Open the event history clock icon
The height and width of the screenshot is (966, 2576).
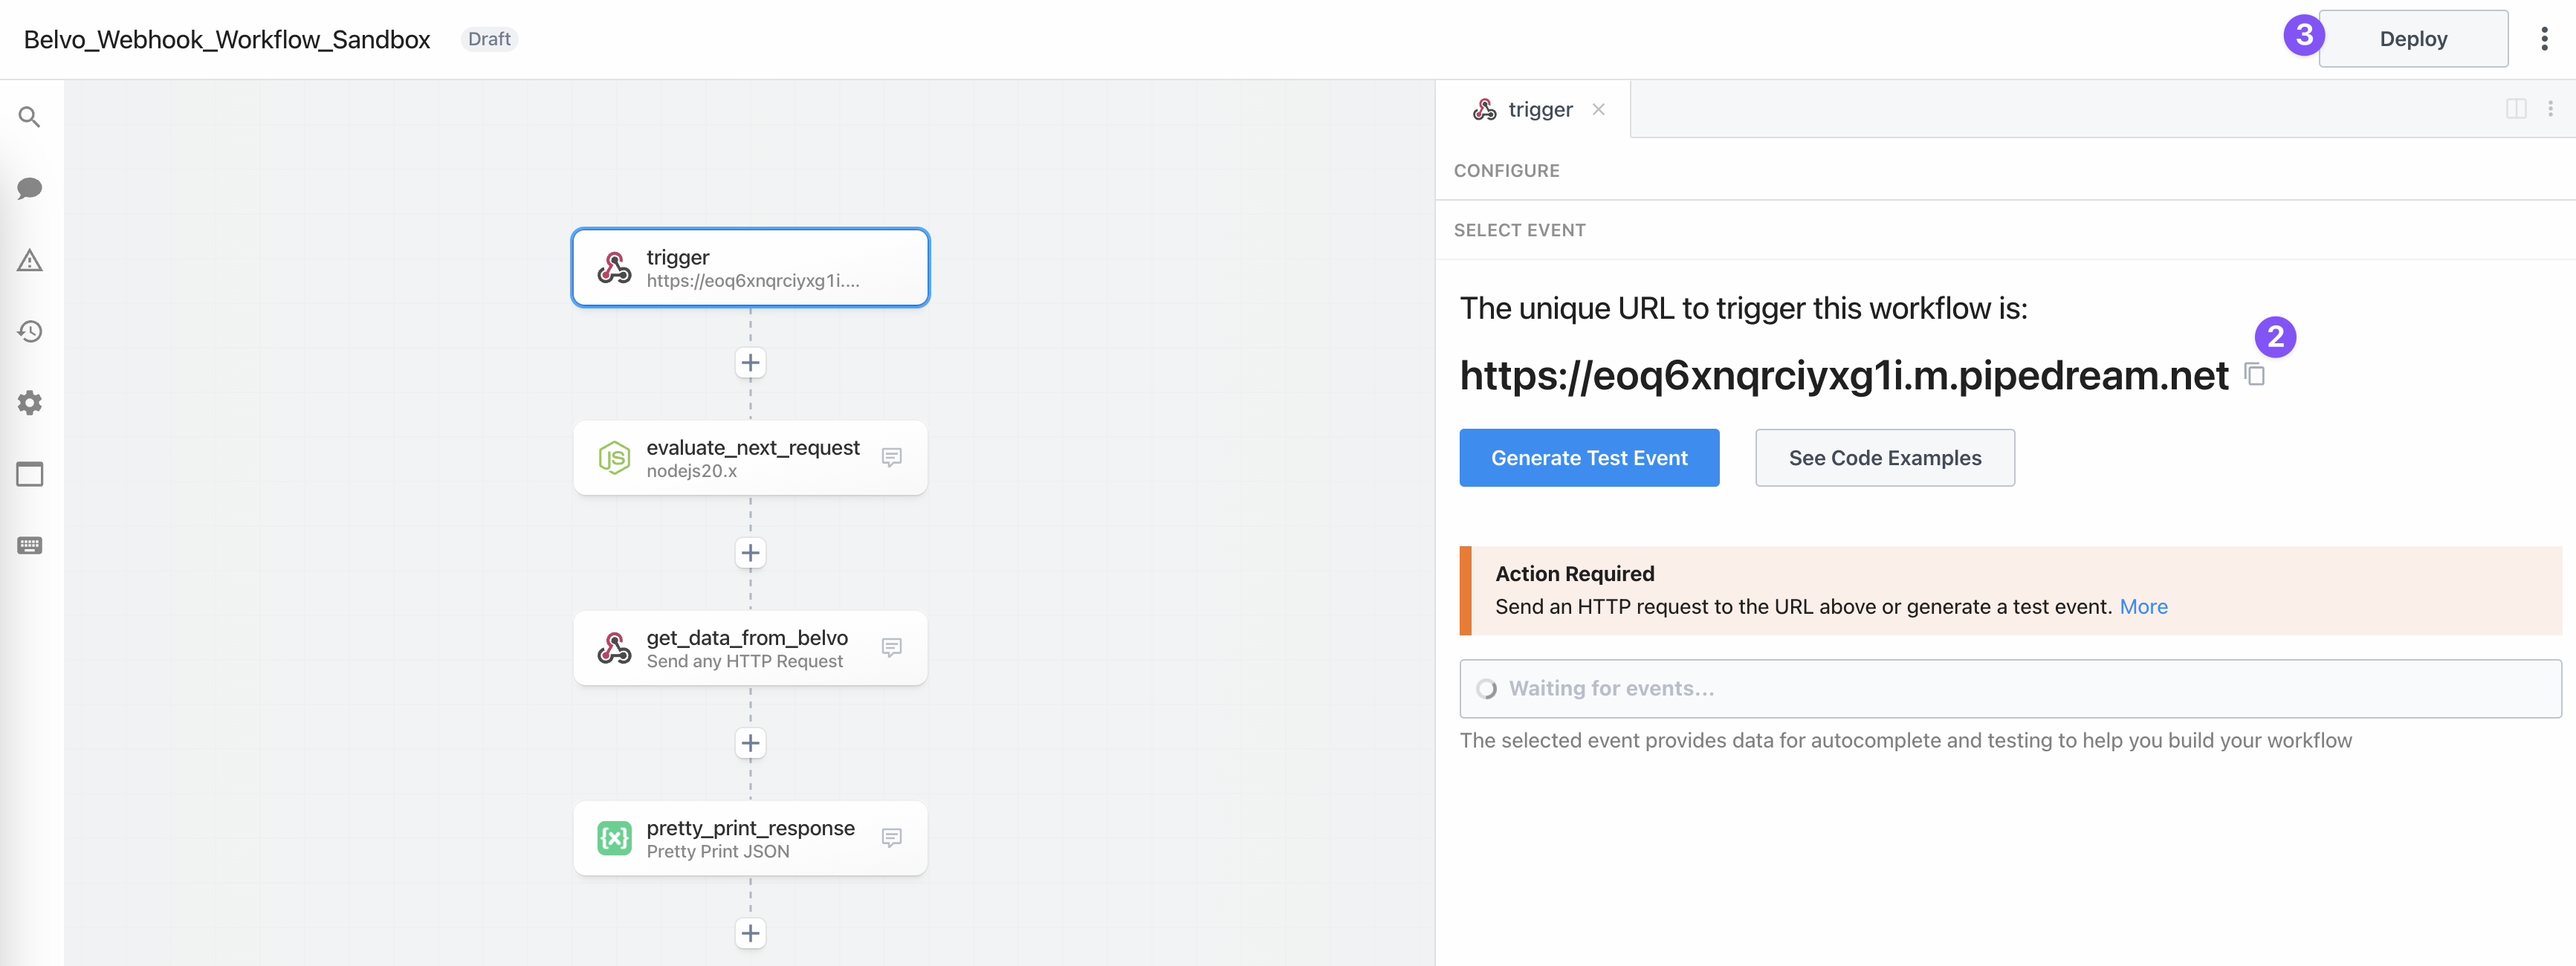click(x=30, y=332)
